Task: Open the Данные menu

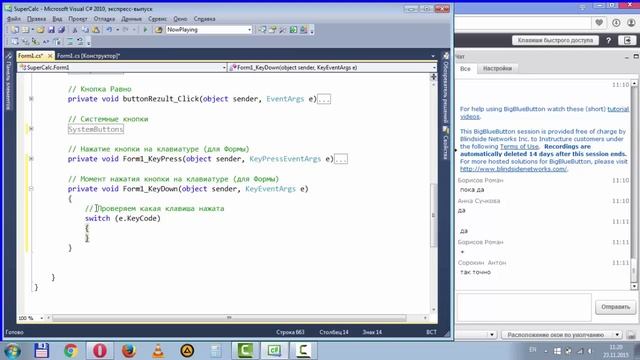Action: pyautogui.click(x=131, y=19)
